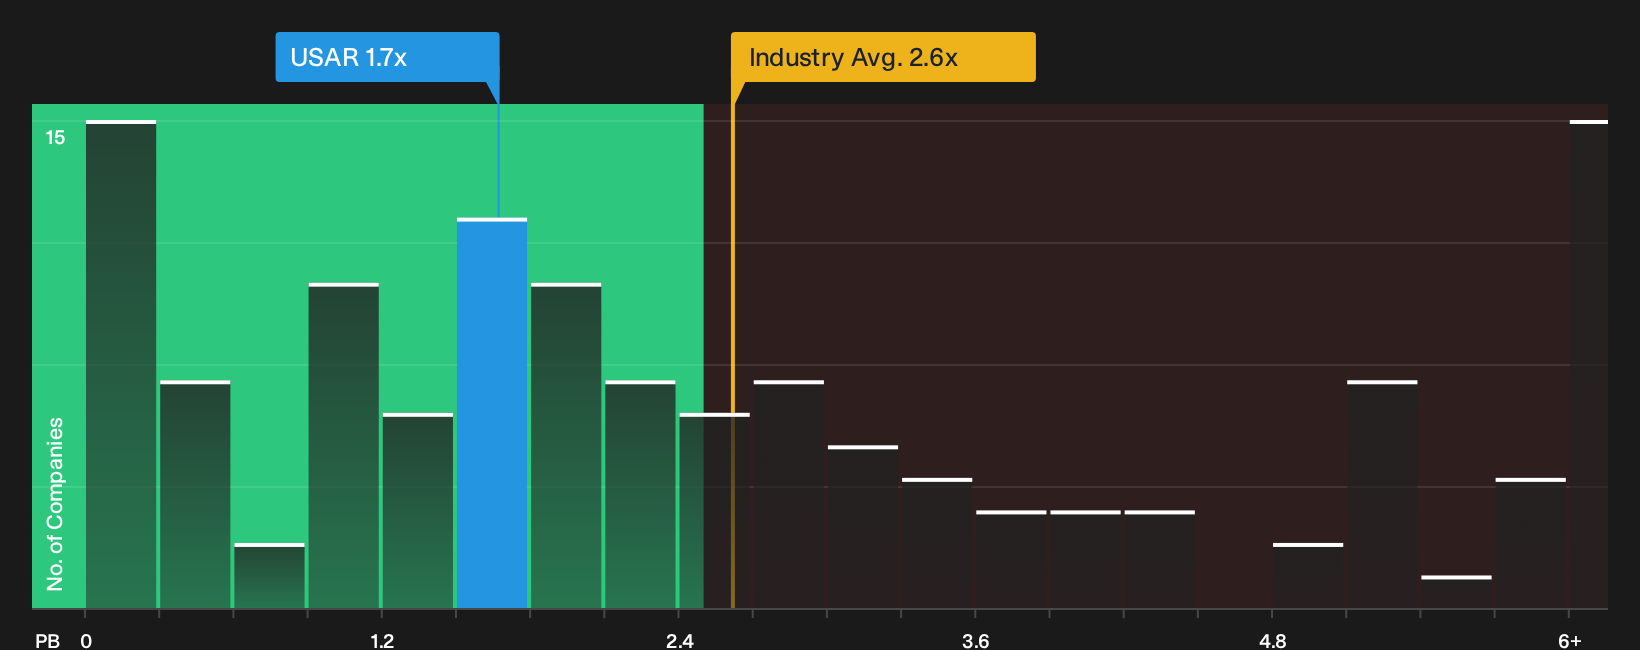
Task: Select the highlighted blue USAR histogram bar
Action: 492,413
